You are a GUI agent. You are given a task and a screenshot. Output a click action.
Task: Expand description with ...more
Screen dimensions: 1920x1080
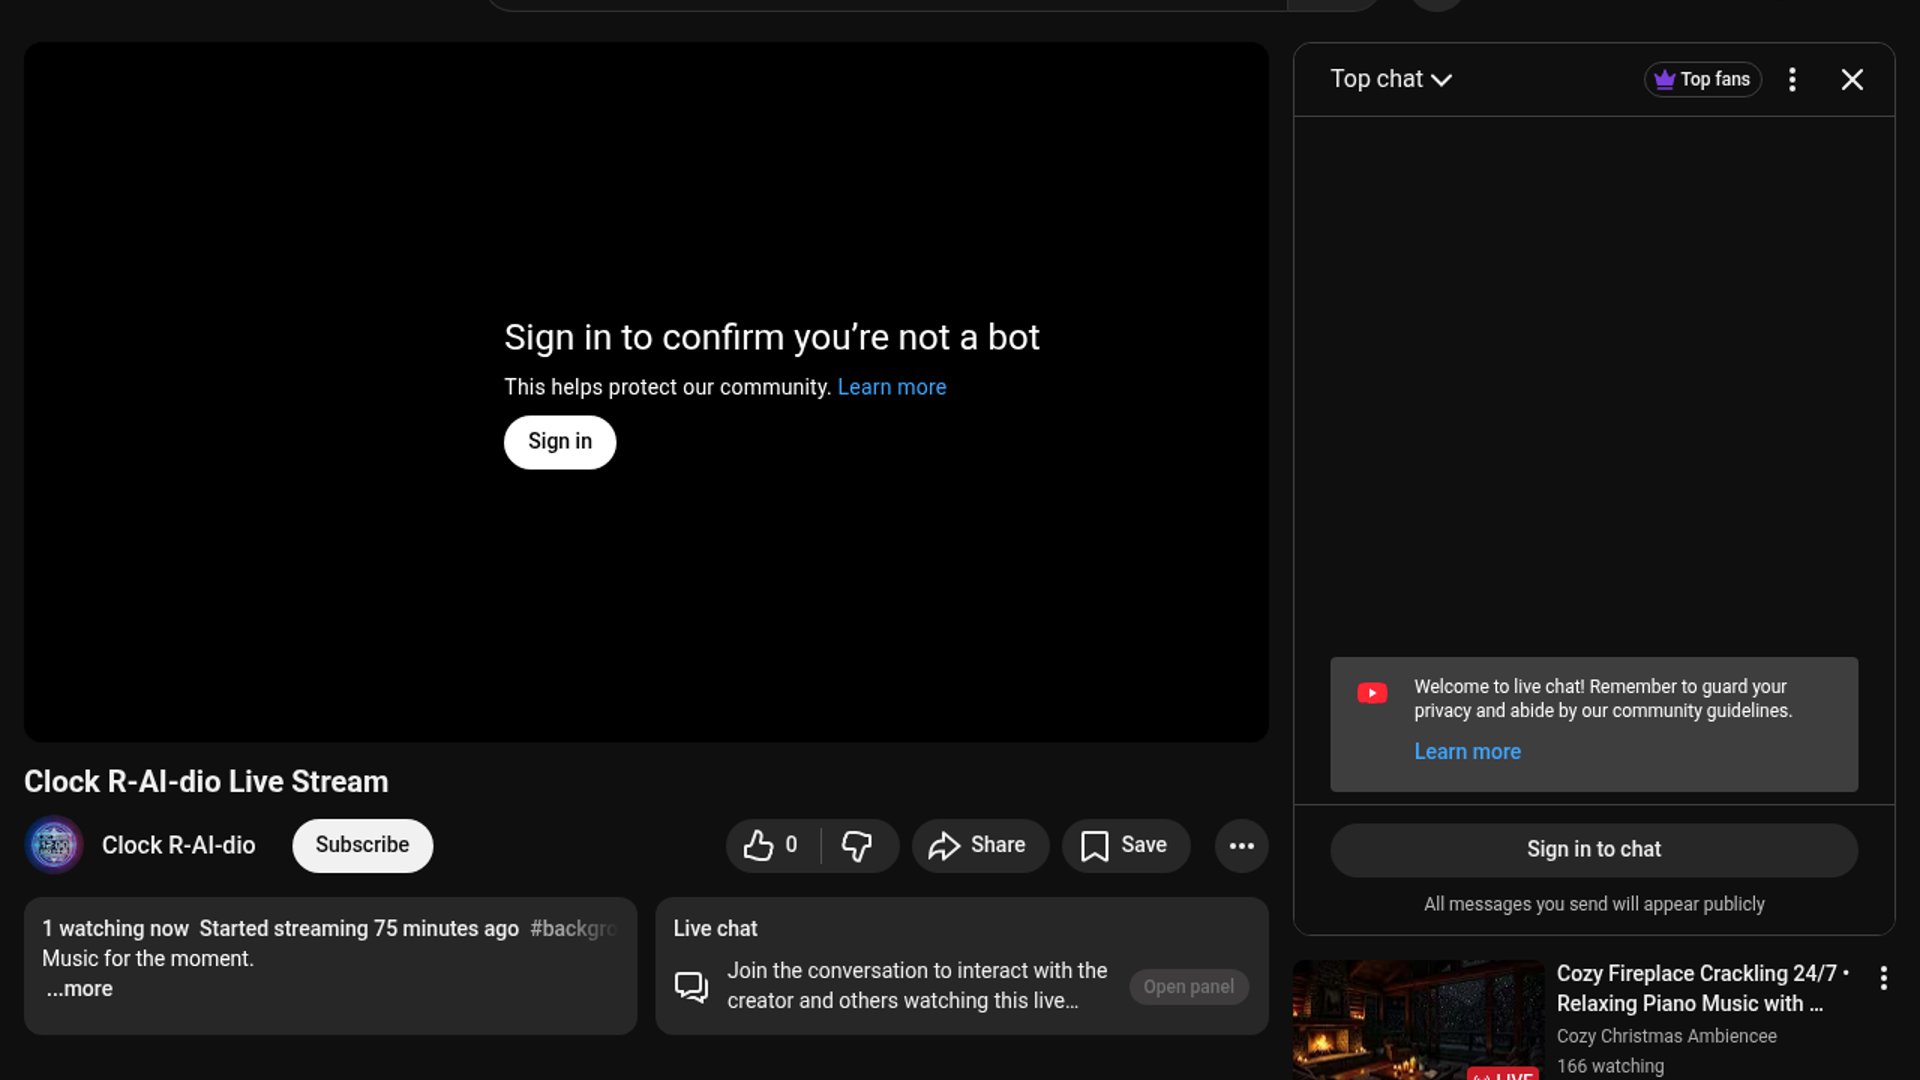80,989
